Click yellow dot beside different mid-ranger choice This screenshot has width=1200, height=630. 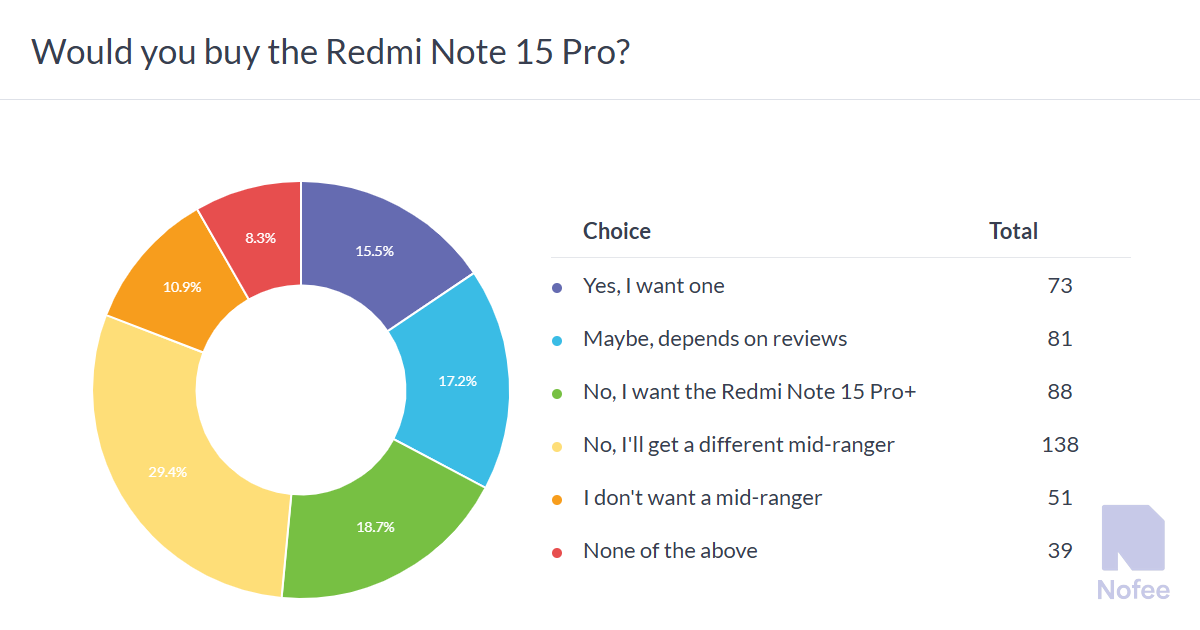557,446
